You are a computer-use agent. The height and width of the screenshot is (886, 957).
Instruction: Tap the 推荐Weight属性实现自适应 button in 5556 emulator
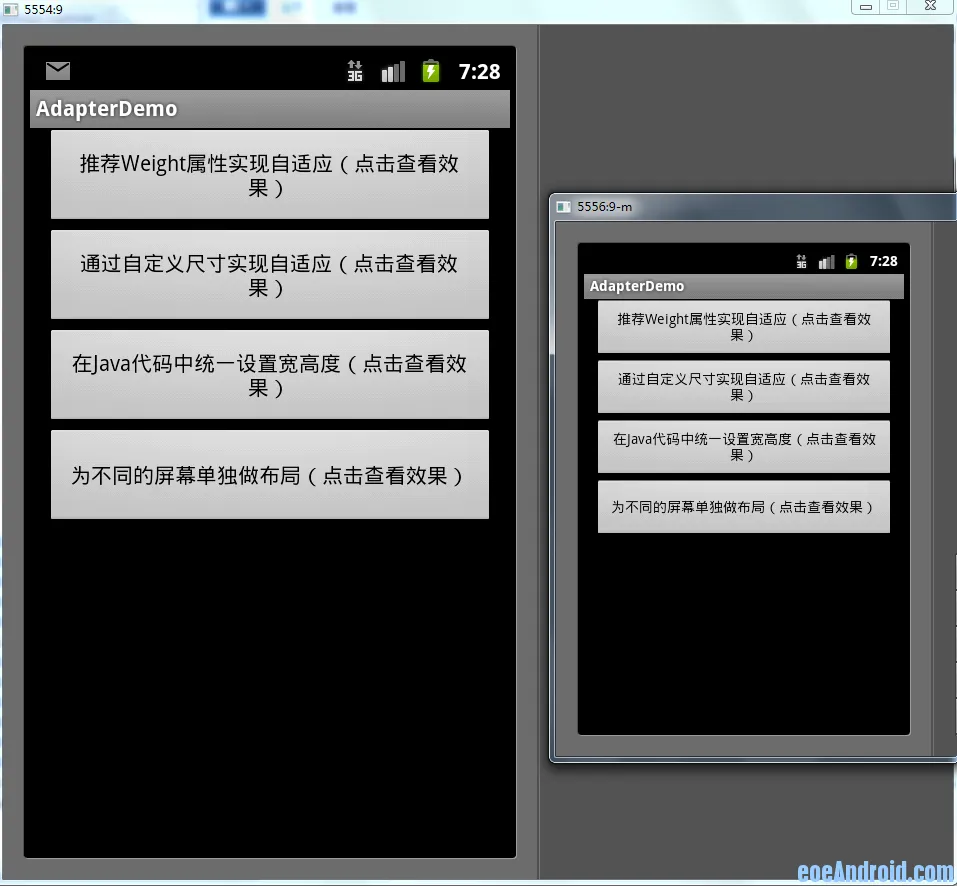click(x=744, y=326)
